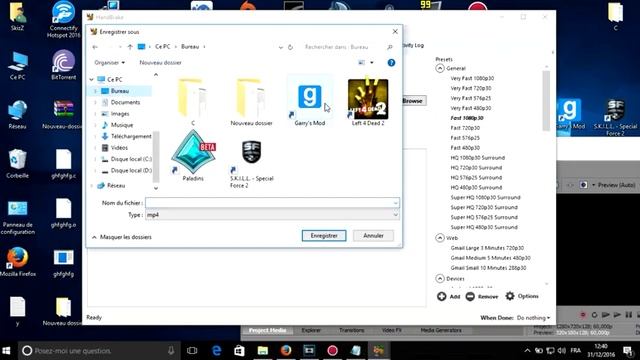
Task: Open the Type mp4 combo box
Action: click(272, 215)
